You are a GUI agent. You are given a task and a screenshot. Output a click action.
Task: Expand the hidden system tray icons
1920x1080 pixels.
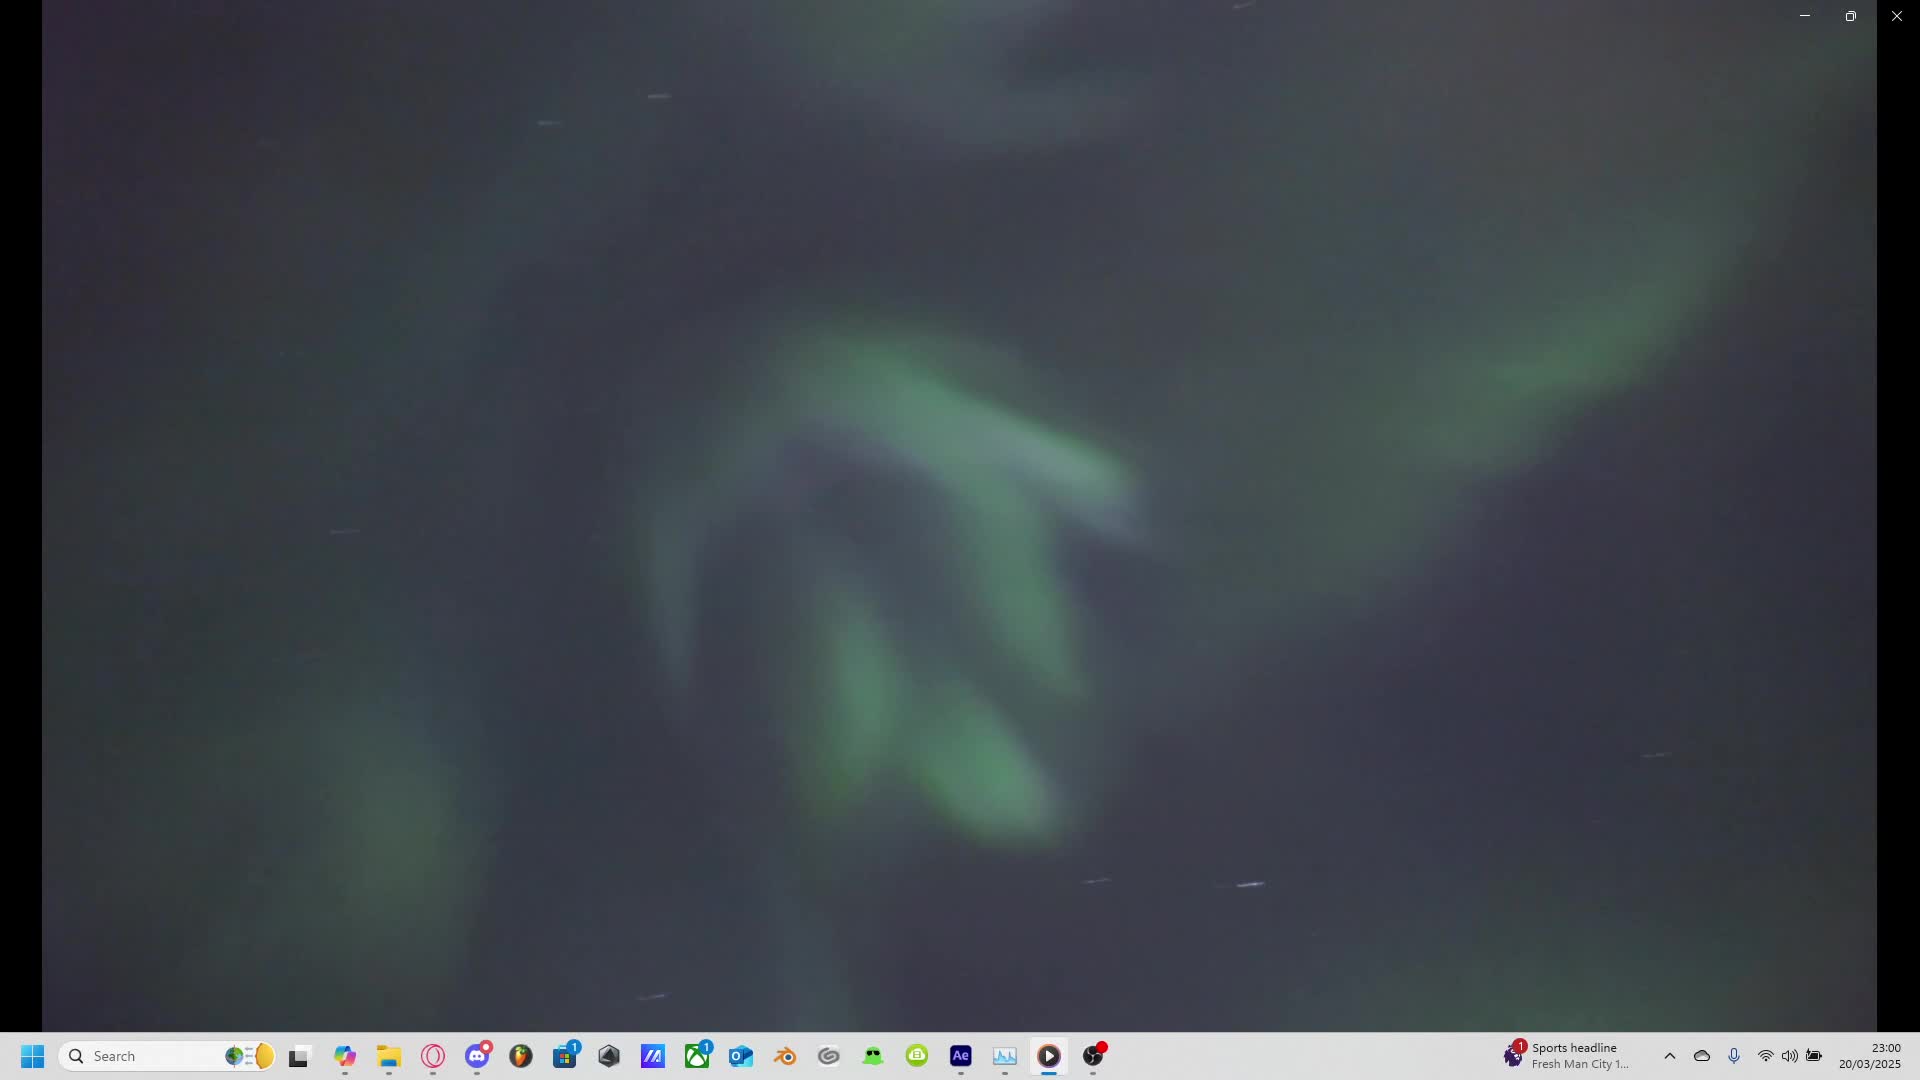[1669, 1056]
